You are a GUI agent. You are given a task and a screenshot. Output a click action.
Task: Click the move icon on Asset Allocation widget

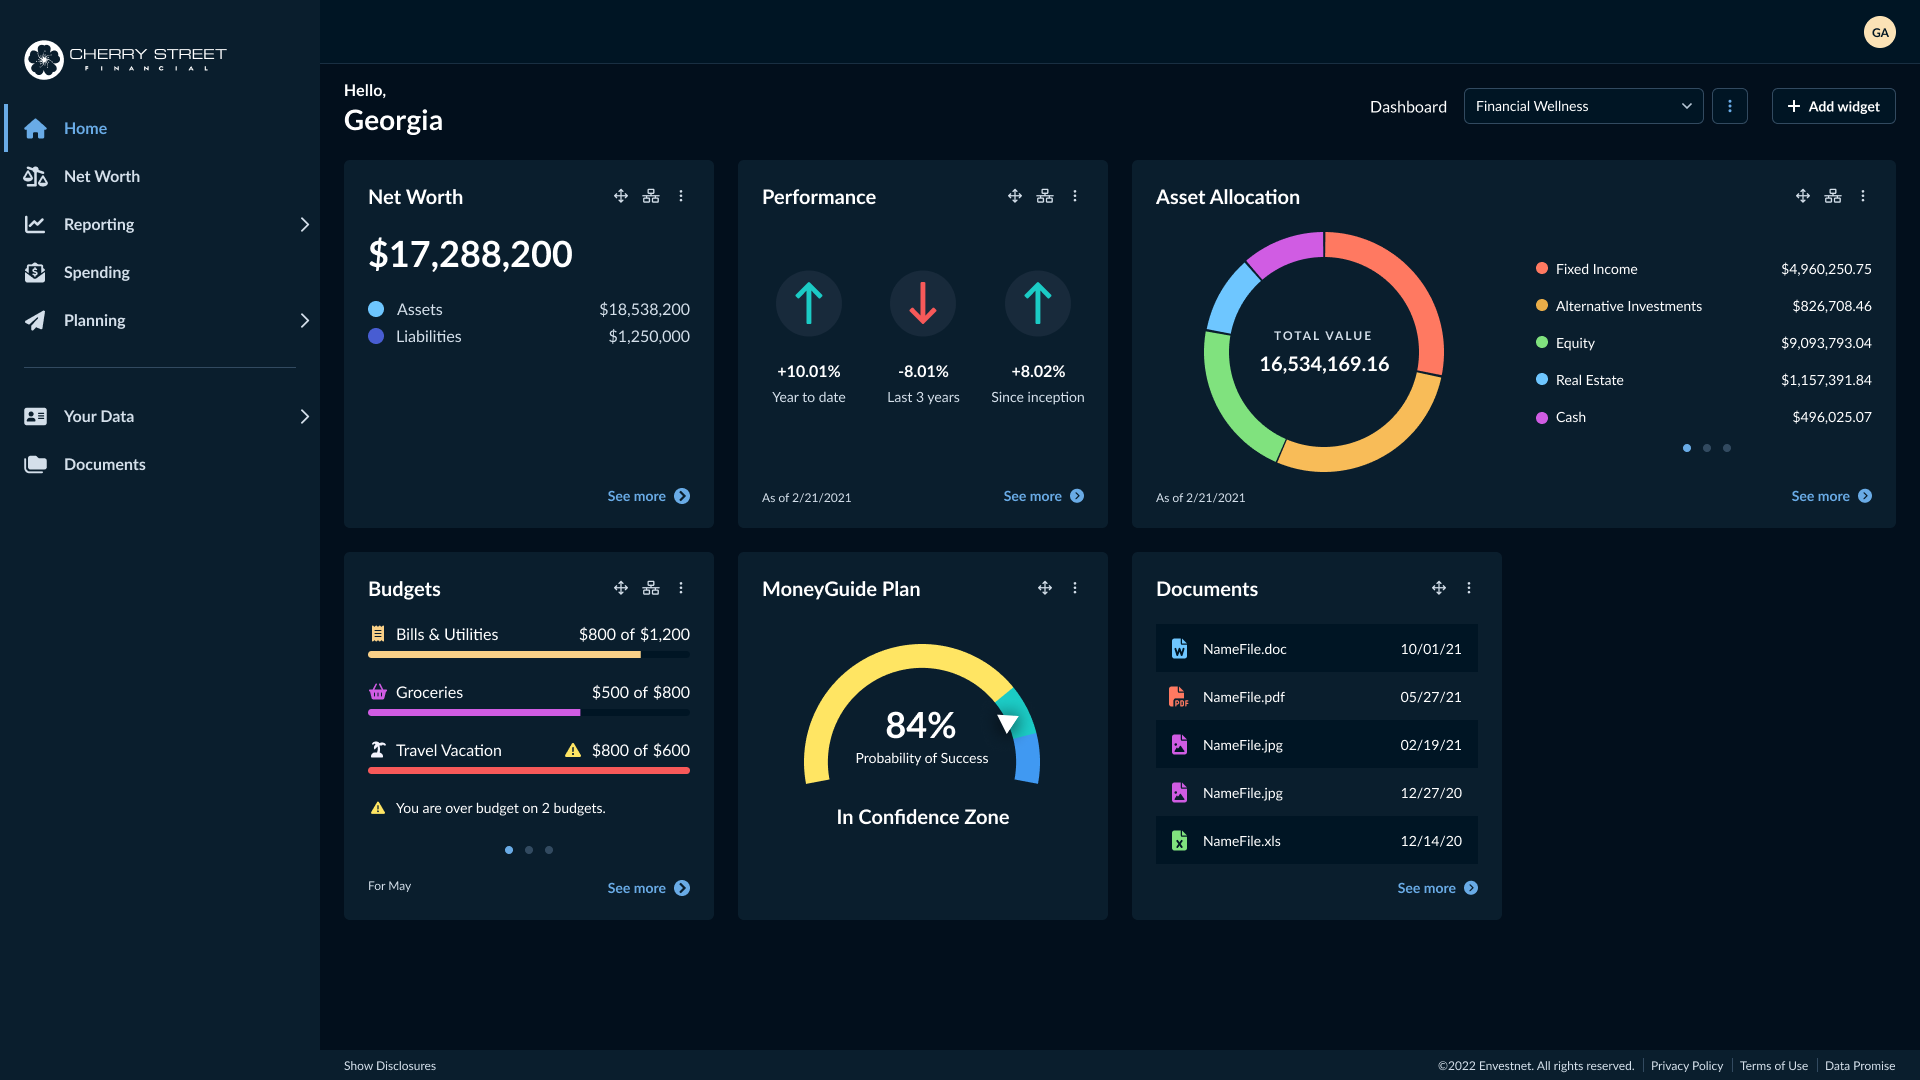click(x=1803, y=196)
